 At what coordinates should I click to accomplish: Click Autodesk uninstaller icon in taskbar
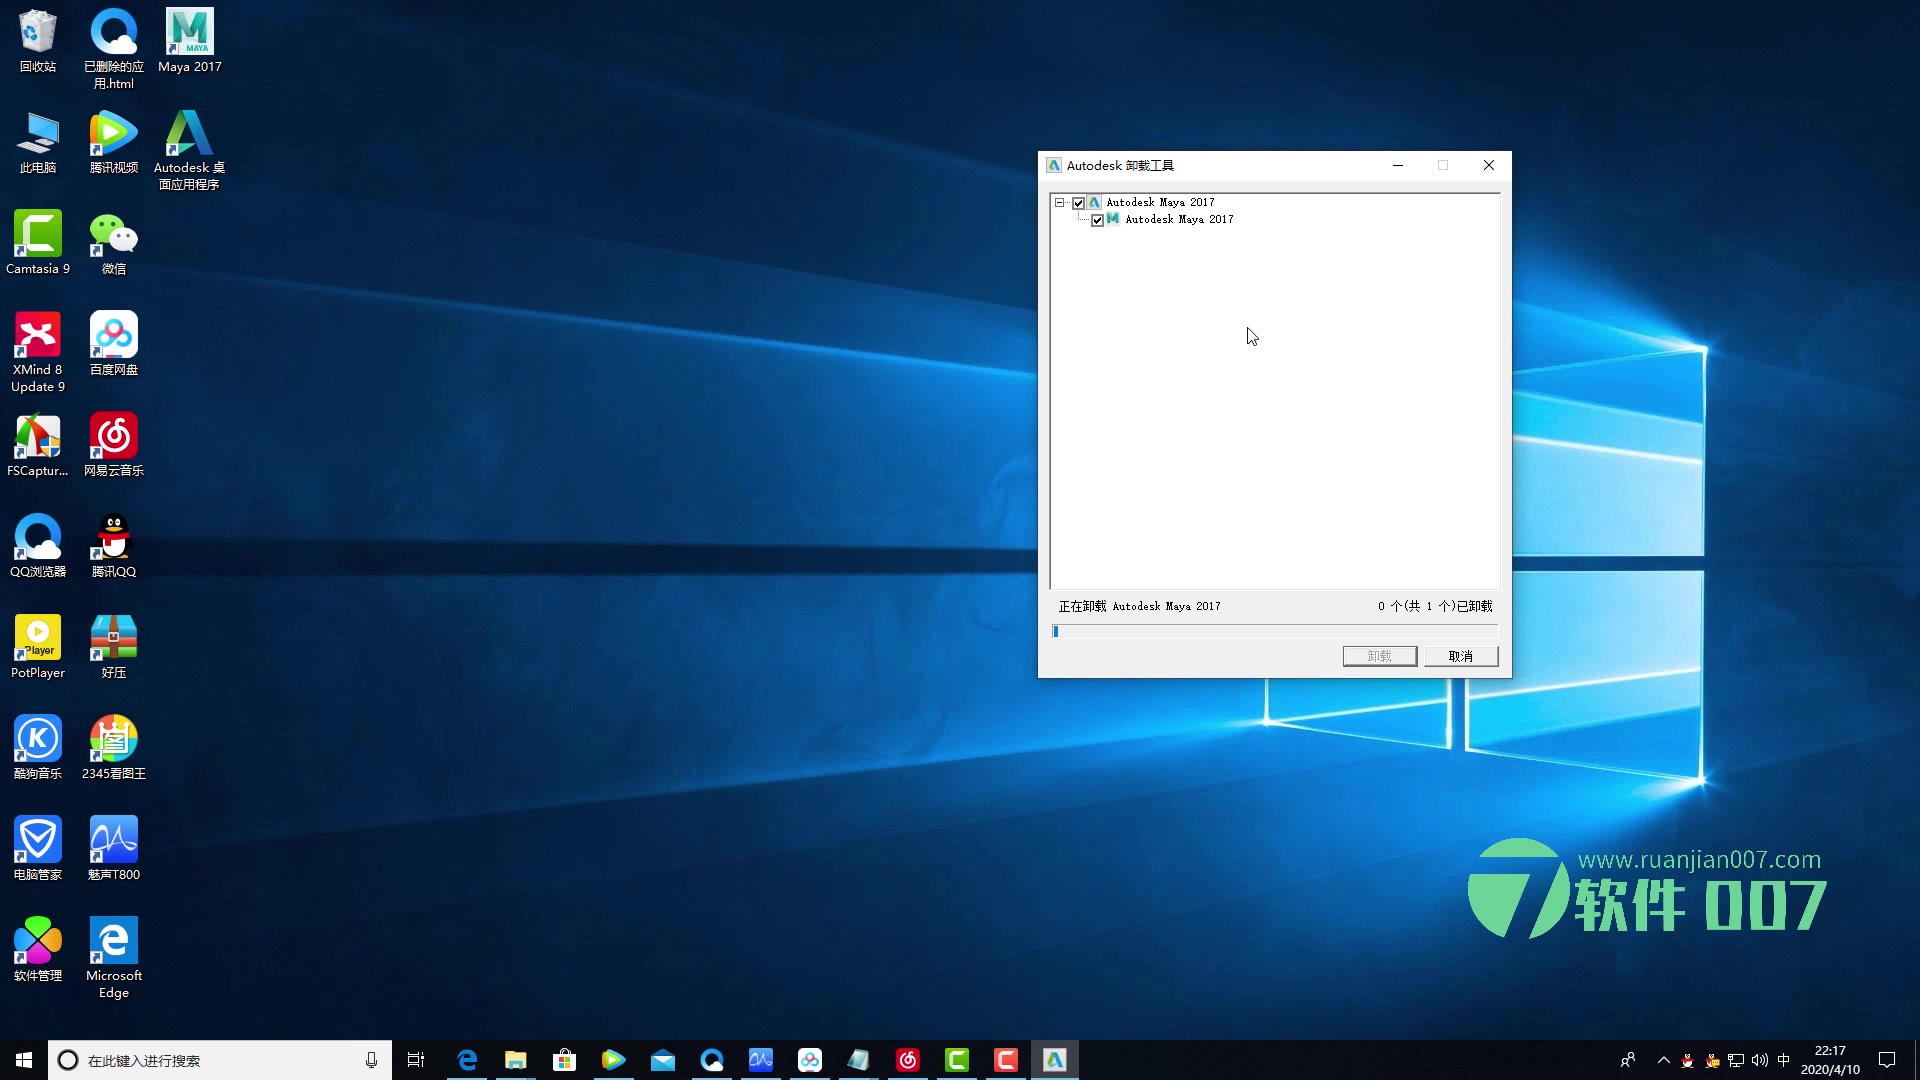[x=1055, y=1060]
